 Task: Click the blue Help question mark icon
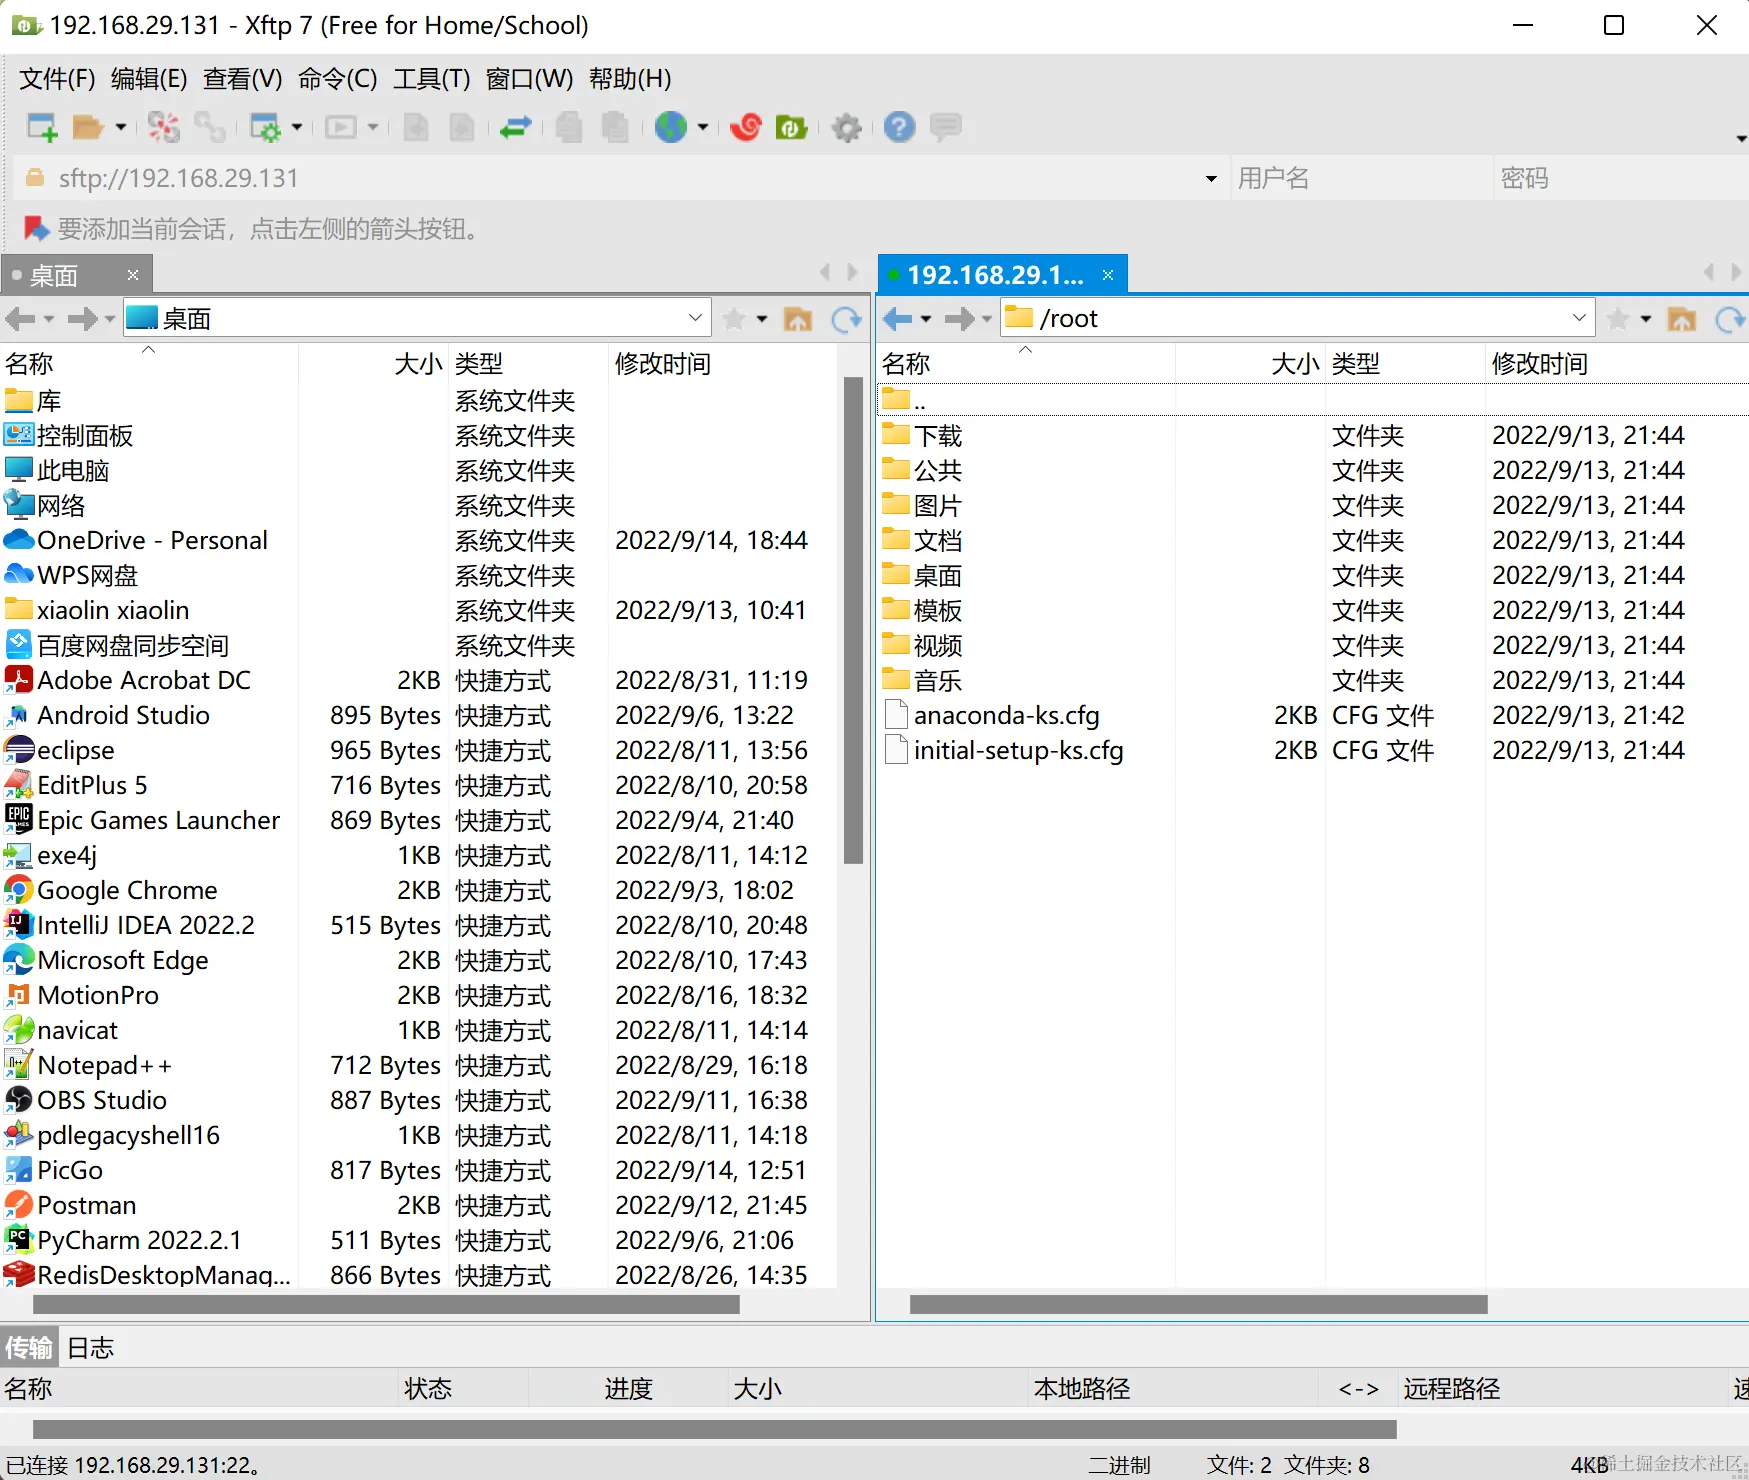click(899, 127)
